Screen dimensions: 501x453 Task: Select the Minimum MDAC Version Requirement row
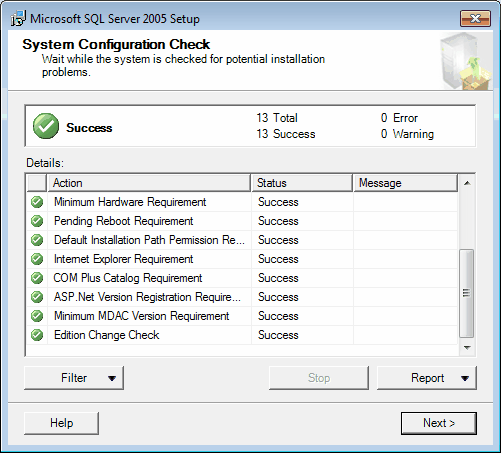242,316
